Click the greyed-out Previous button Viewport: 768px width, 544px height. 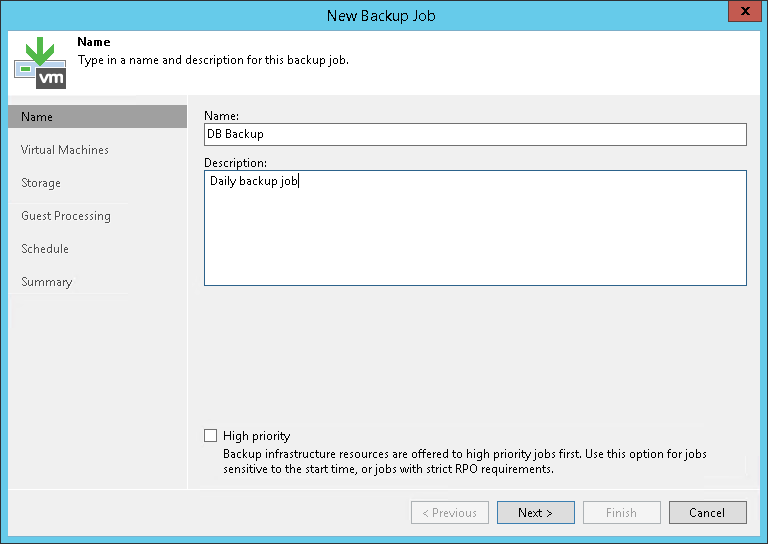click(449, 513)
